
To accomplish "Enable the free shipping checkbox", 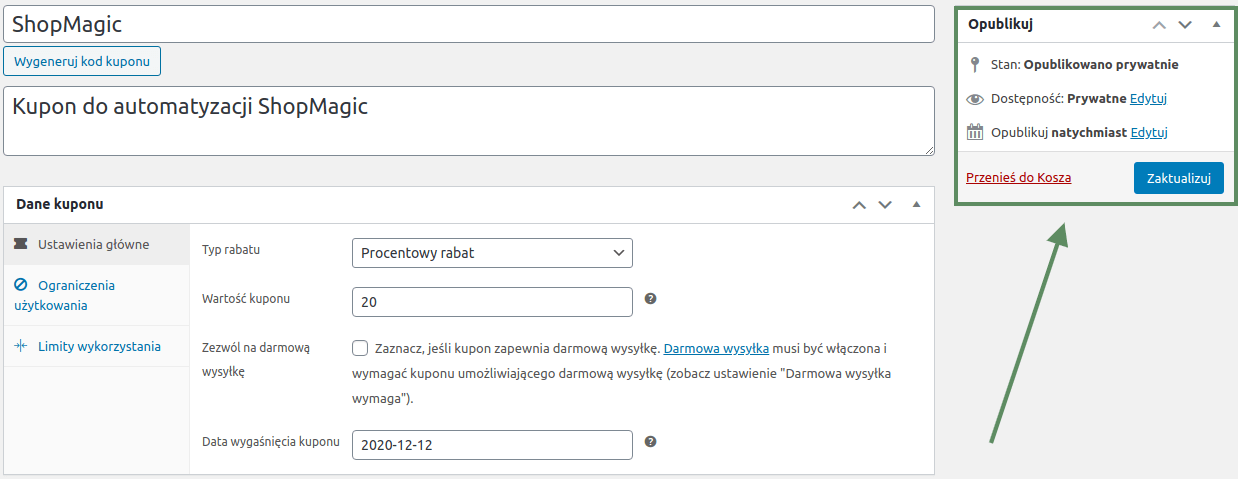I will click(360, 348).
